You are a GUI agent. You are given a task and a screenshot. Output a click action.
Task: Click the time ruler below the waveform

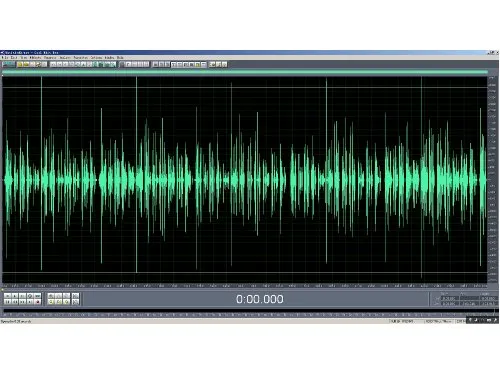click(x=245, y=286)
